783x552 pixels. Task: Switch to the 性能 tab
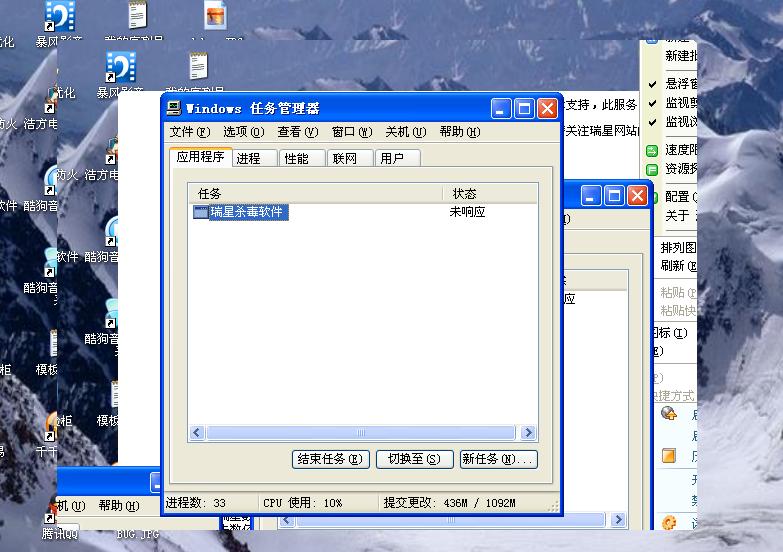pos(303,158)
